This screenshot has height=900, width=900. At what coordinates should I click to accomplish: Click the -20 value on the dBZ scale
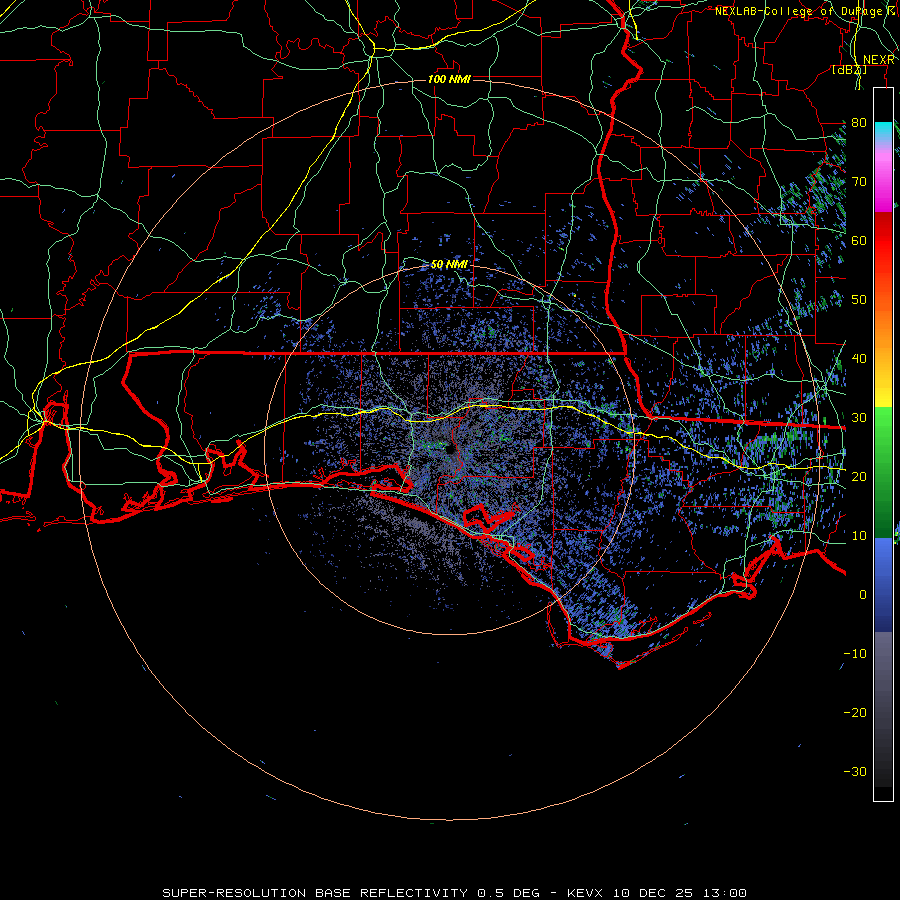[x=855, y=713]
